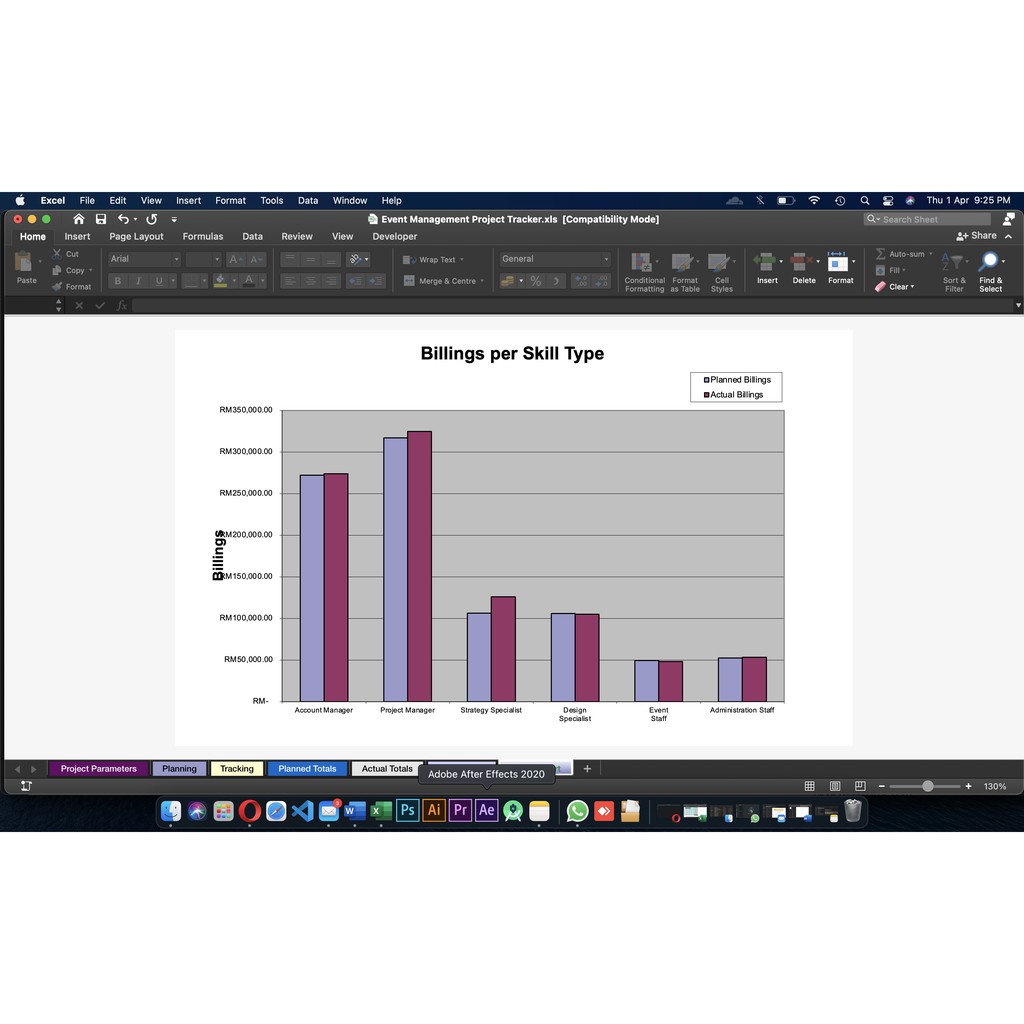
Task: Open the Tools menu in menu bar
Action: coord(272,200)
